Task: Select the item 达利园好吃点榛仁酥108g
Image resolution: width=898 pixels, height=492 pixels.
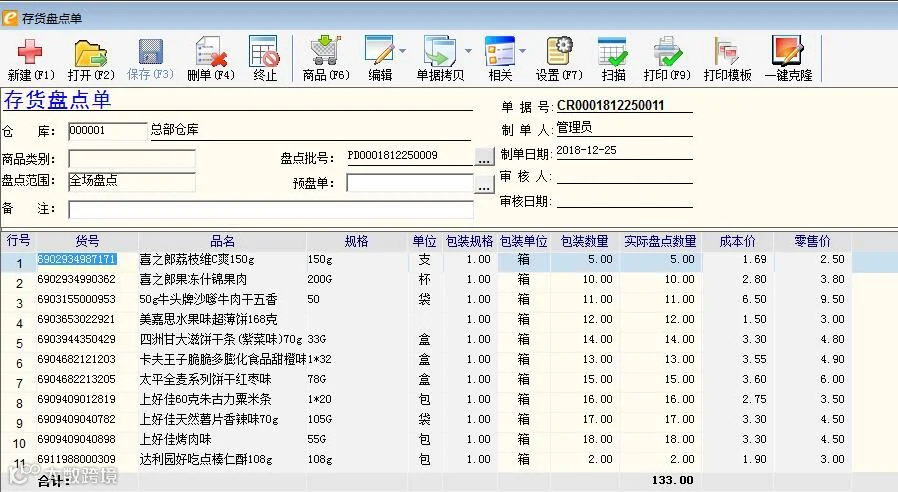Action: point(206,459)
